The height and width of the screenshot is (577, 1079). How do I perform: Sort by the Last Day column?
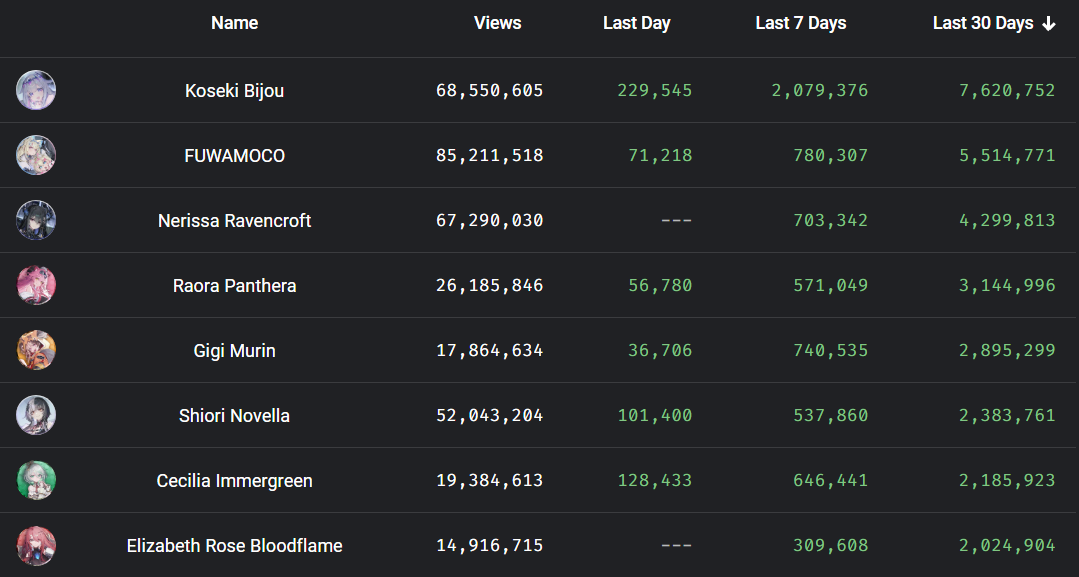pyautogui.click(x=636, y=23)
